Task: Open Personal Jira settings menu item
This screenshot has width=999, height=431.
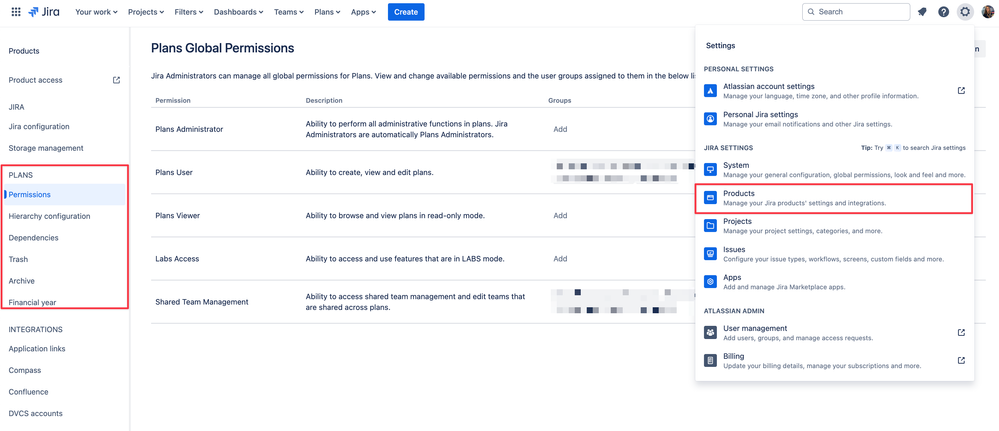Action: pyautogui.click(x=835, y=119)
